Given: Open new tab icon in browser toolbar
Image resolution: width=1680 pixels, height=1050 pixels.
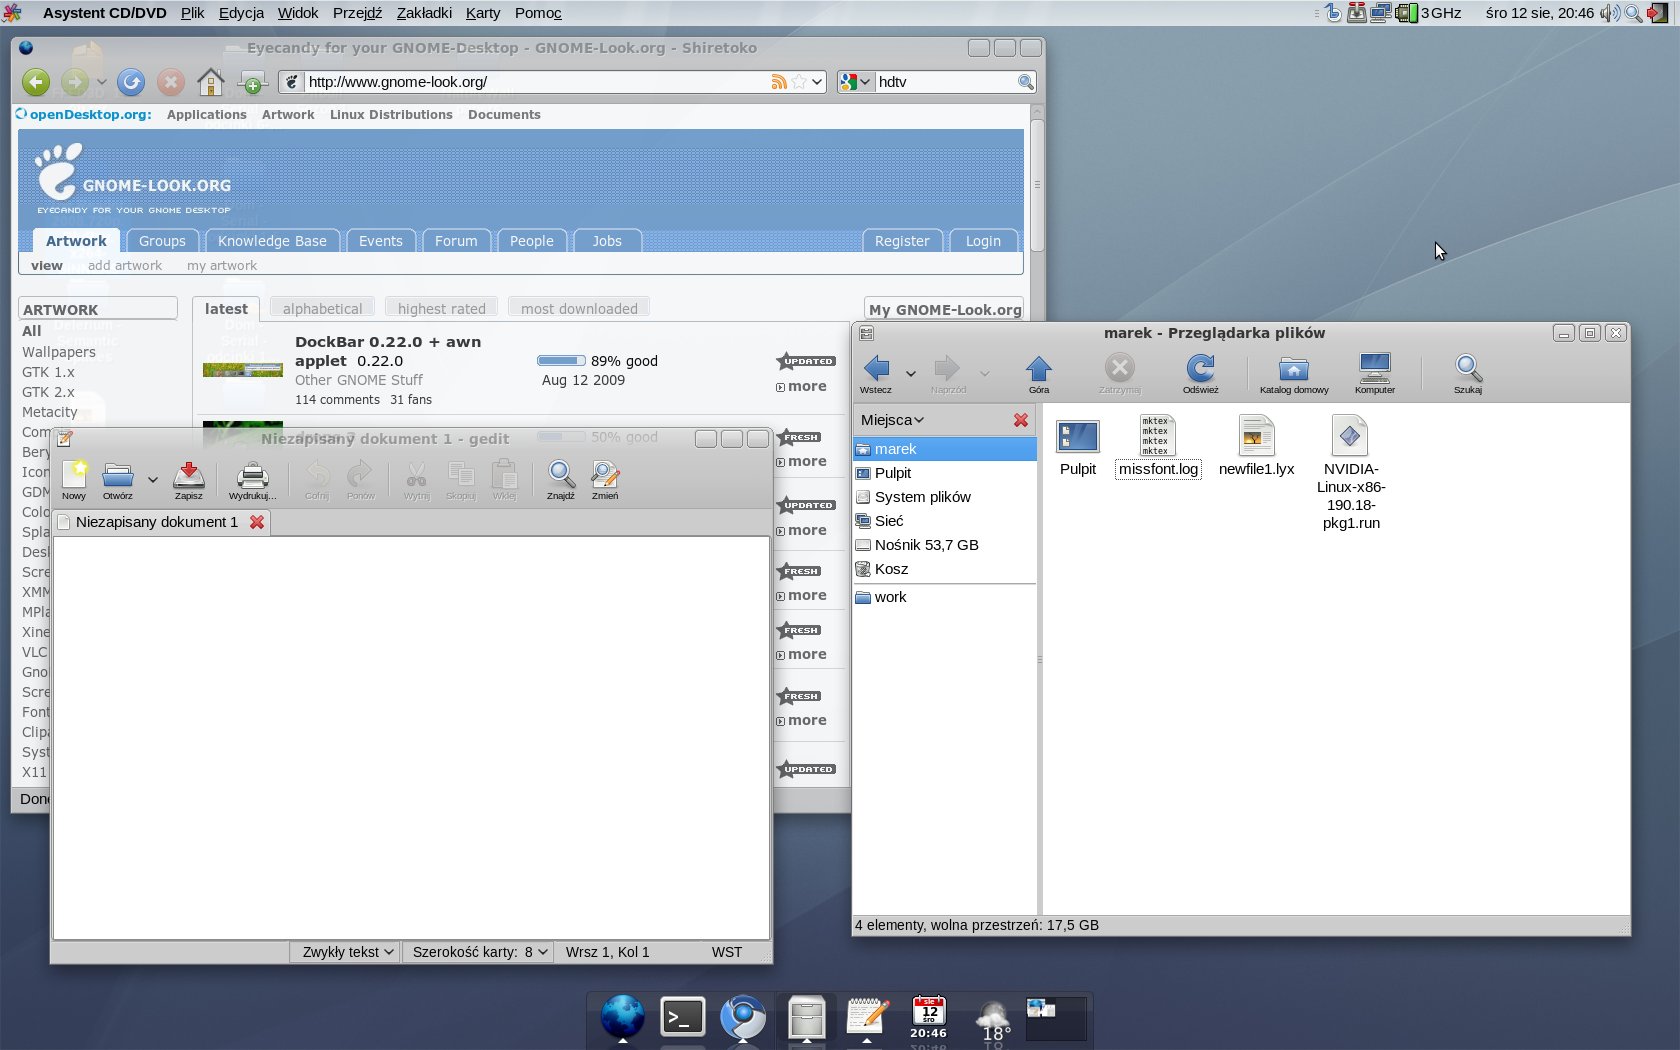Looking at the screenshot, I should pos(252,82).
